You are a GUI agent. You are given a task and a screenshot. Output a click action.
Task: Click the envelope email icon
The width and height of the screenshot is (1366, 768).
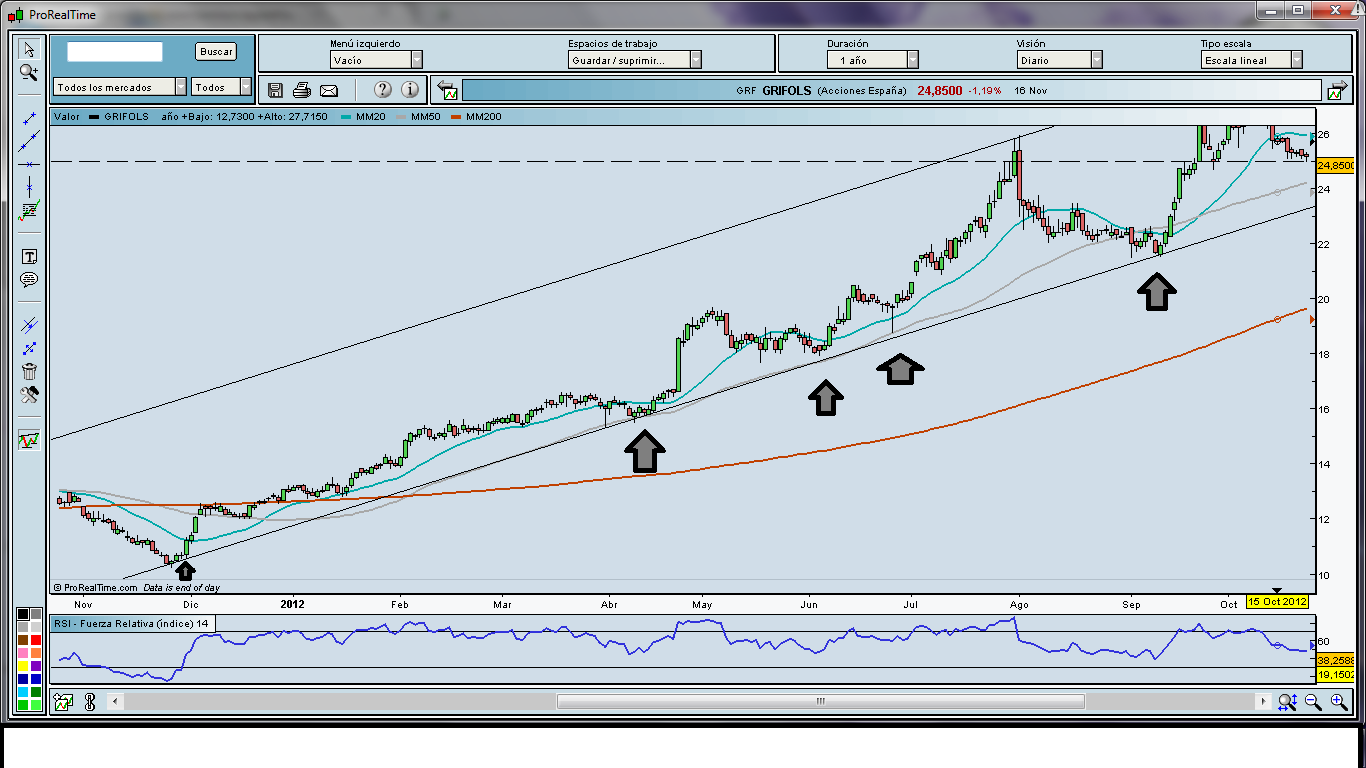tap(329, 91)
